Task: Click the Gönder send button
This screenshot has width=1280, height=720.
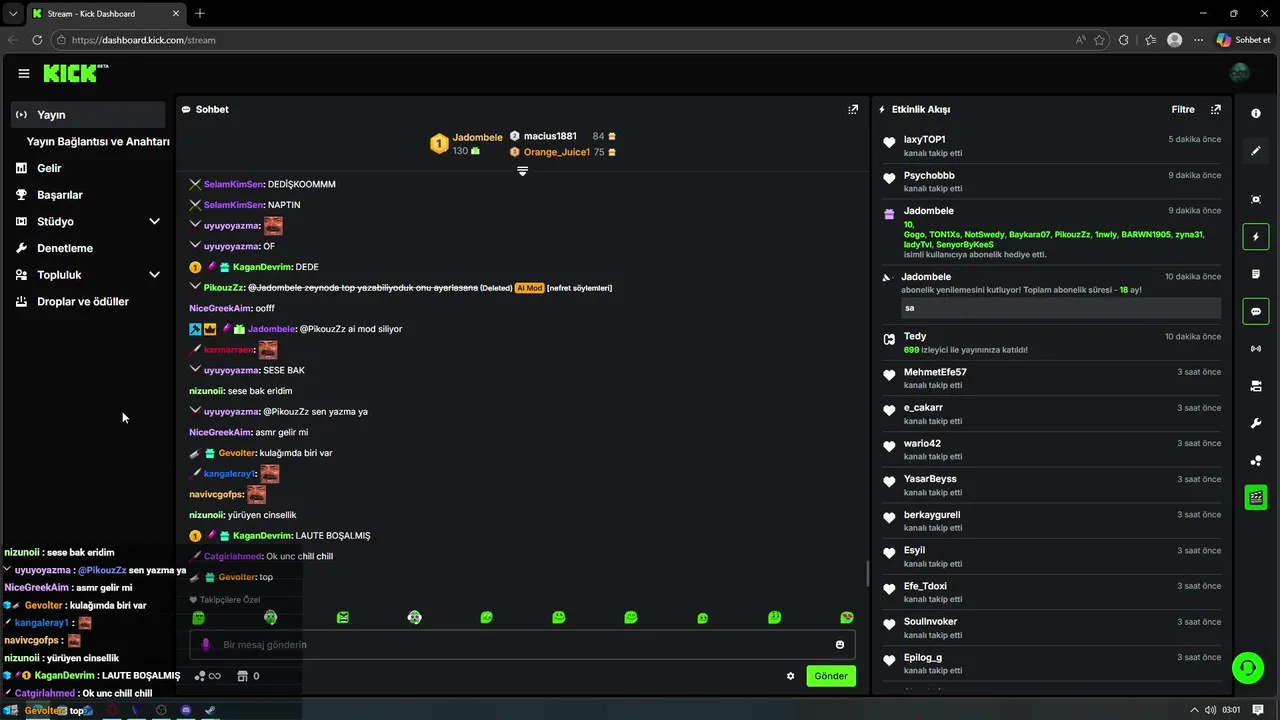Action: tap(831, 676)
